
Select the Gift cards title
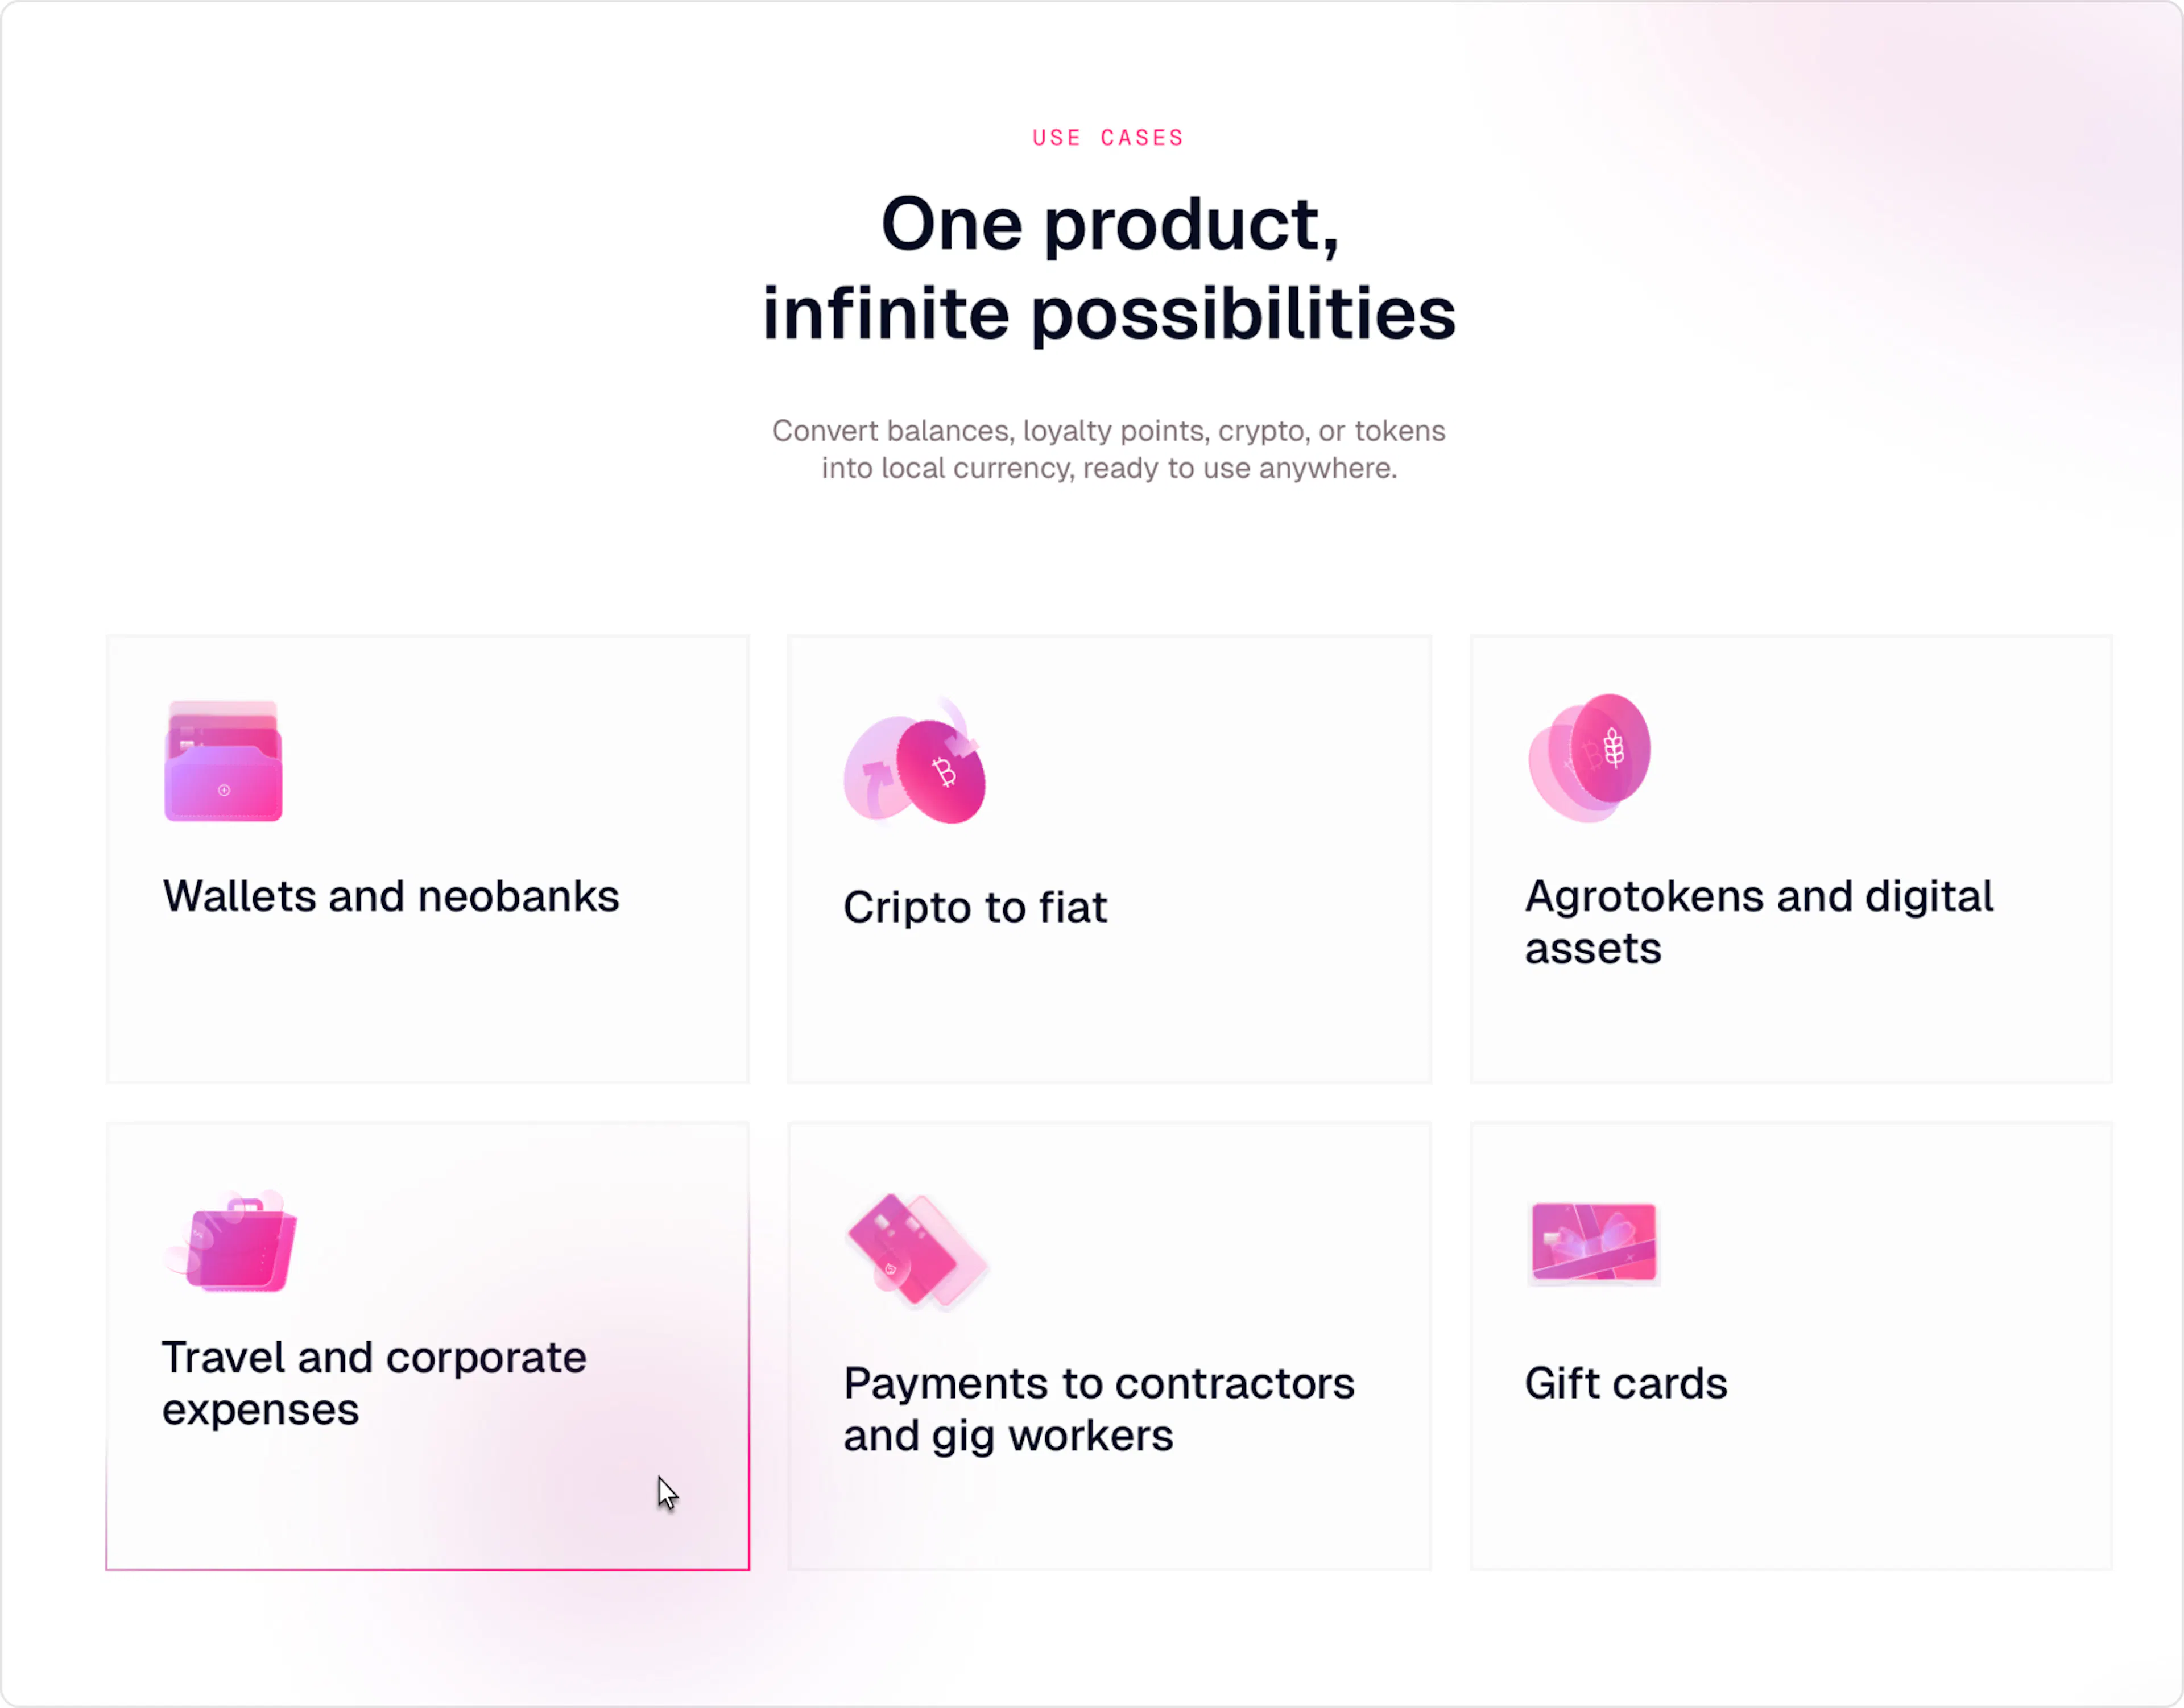coord(1626,1384)
